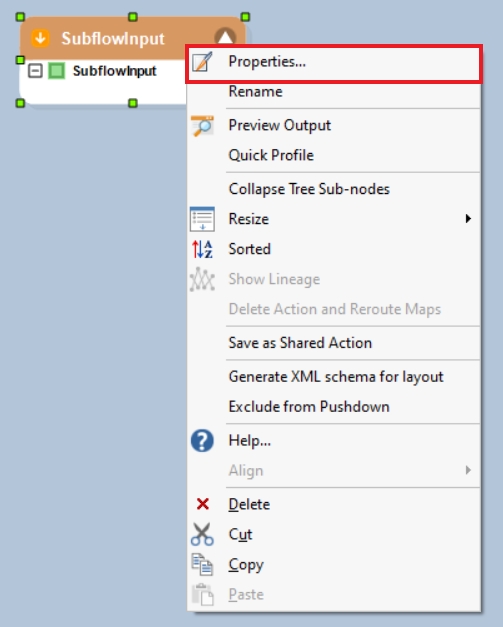Click the Copy pages icon
The height and width of the screenshot is (627, 503).
(x=202, y=564)
